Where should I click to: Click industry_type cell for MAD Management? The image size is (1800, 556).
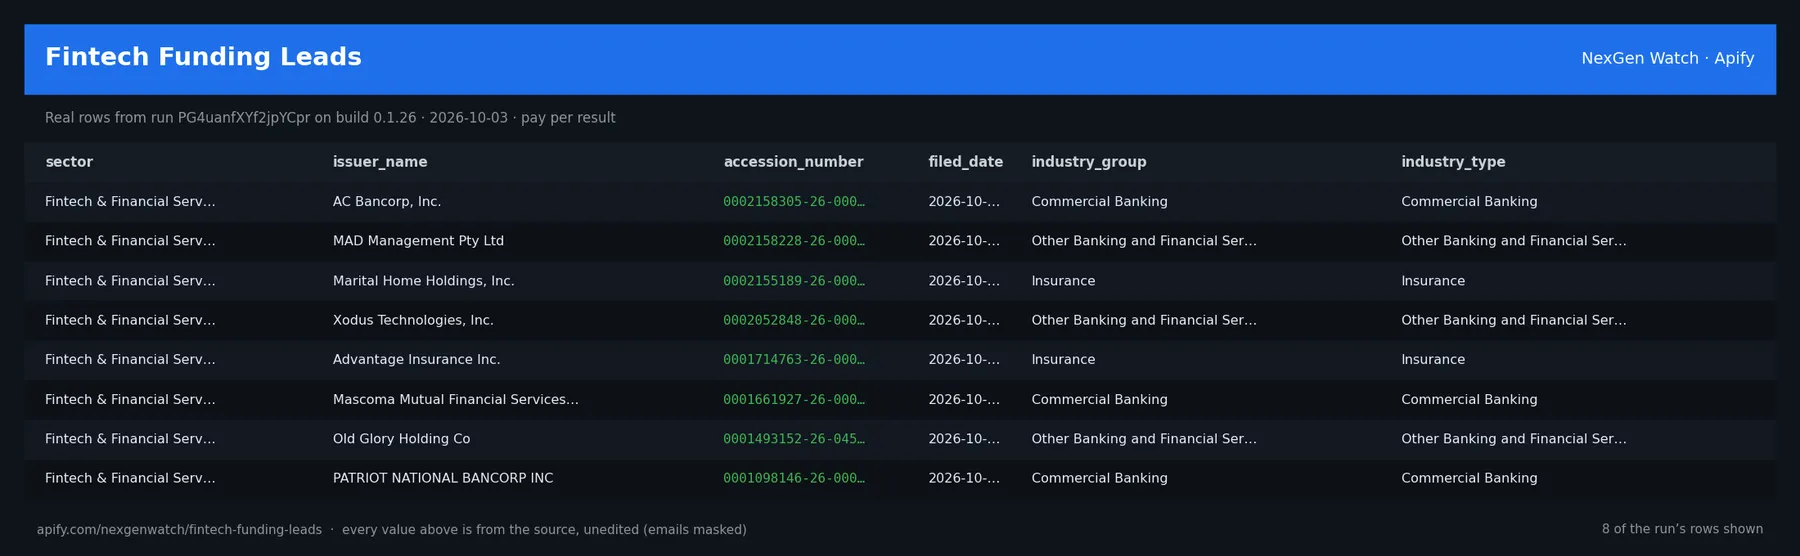1514,241
